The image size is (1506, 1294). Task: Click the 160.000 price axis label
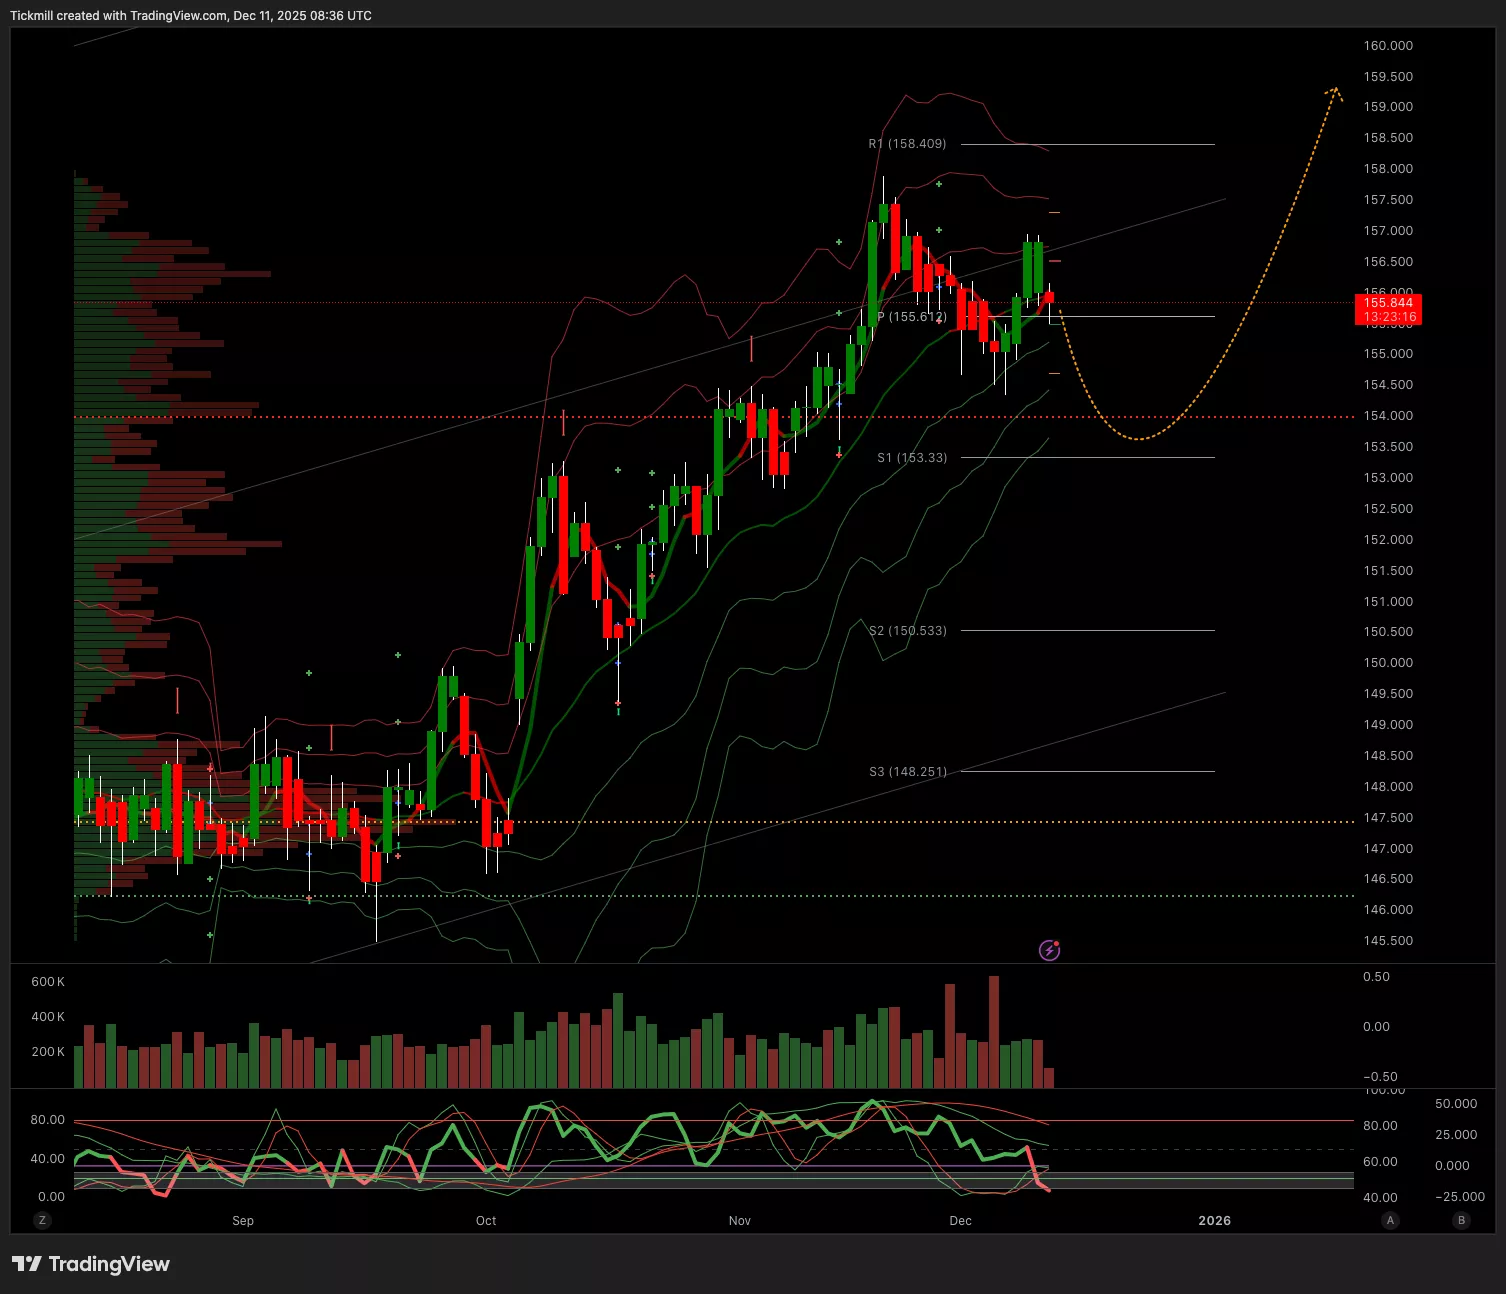(1388, 46)
